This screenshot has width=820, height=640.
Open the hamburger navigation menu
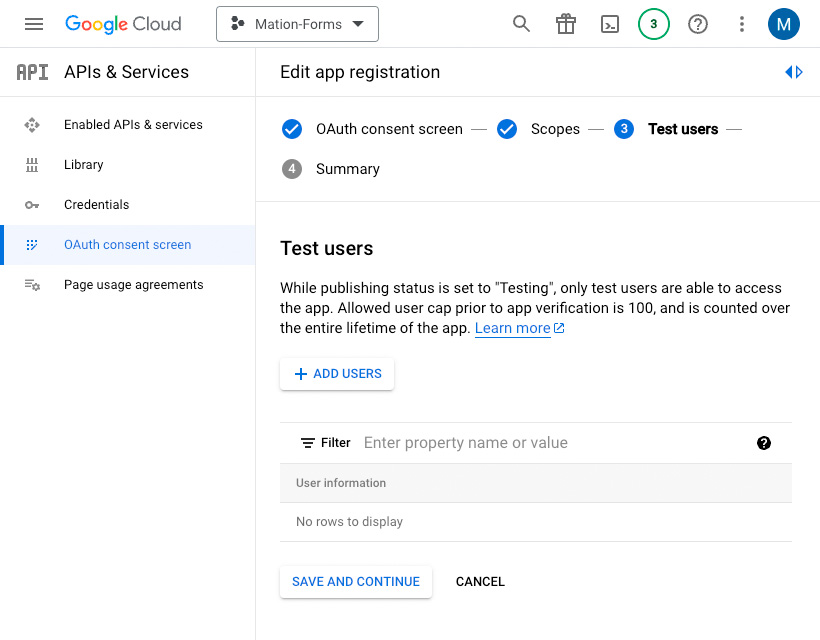click(34, 24)
